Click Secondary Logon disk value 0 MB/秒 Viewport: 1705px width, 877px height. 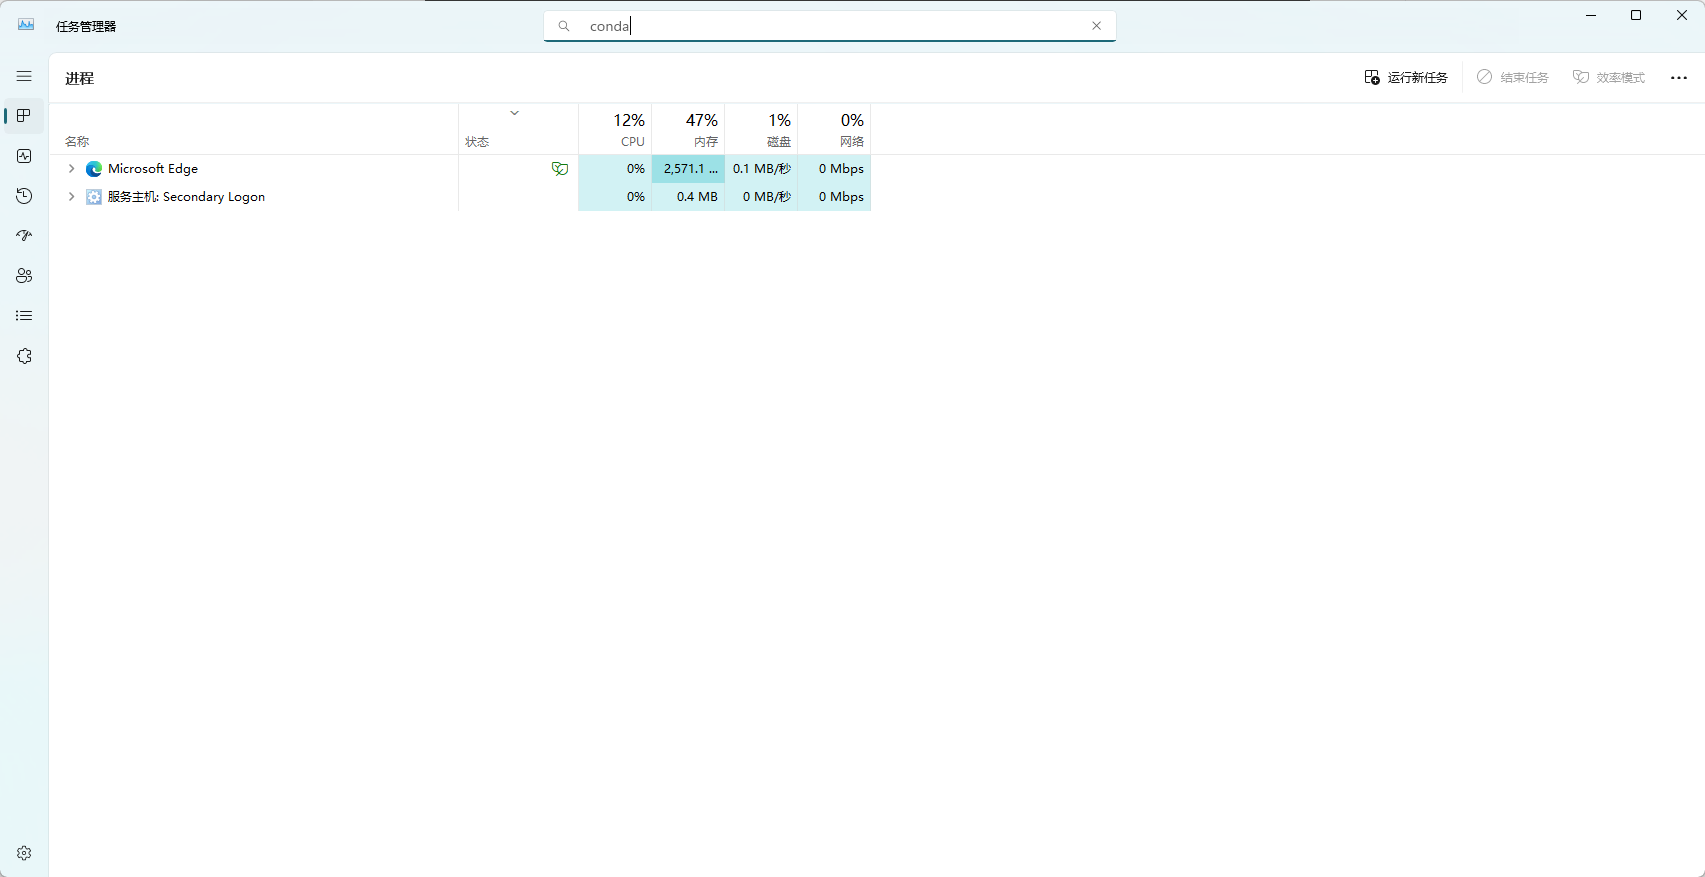pyautogui.click(x=761, y=197)
